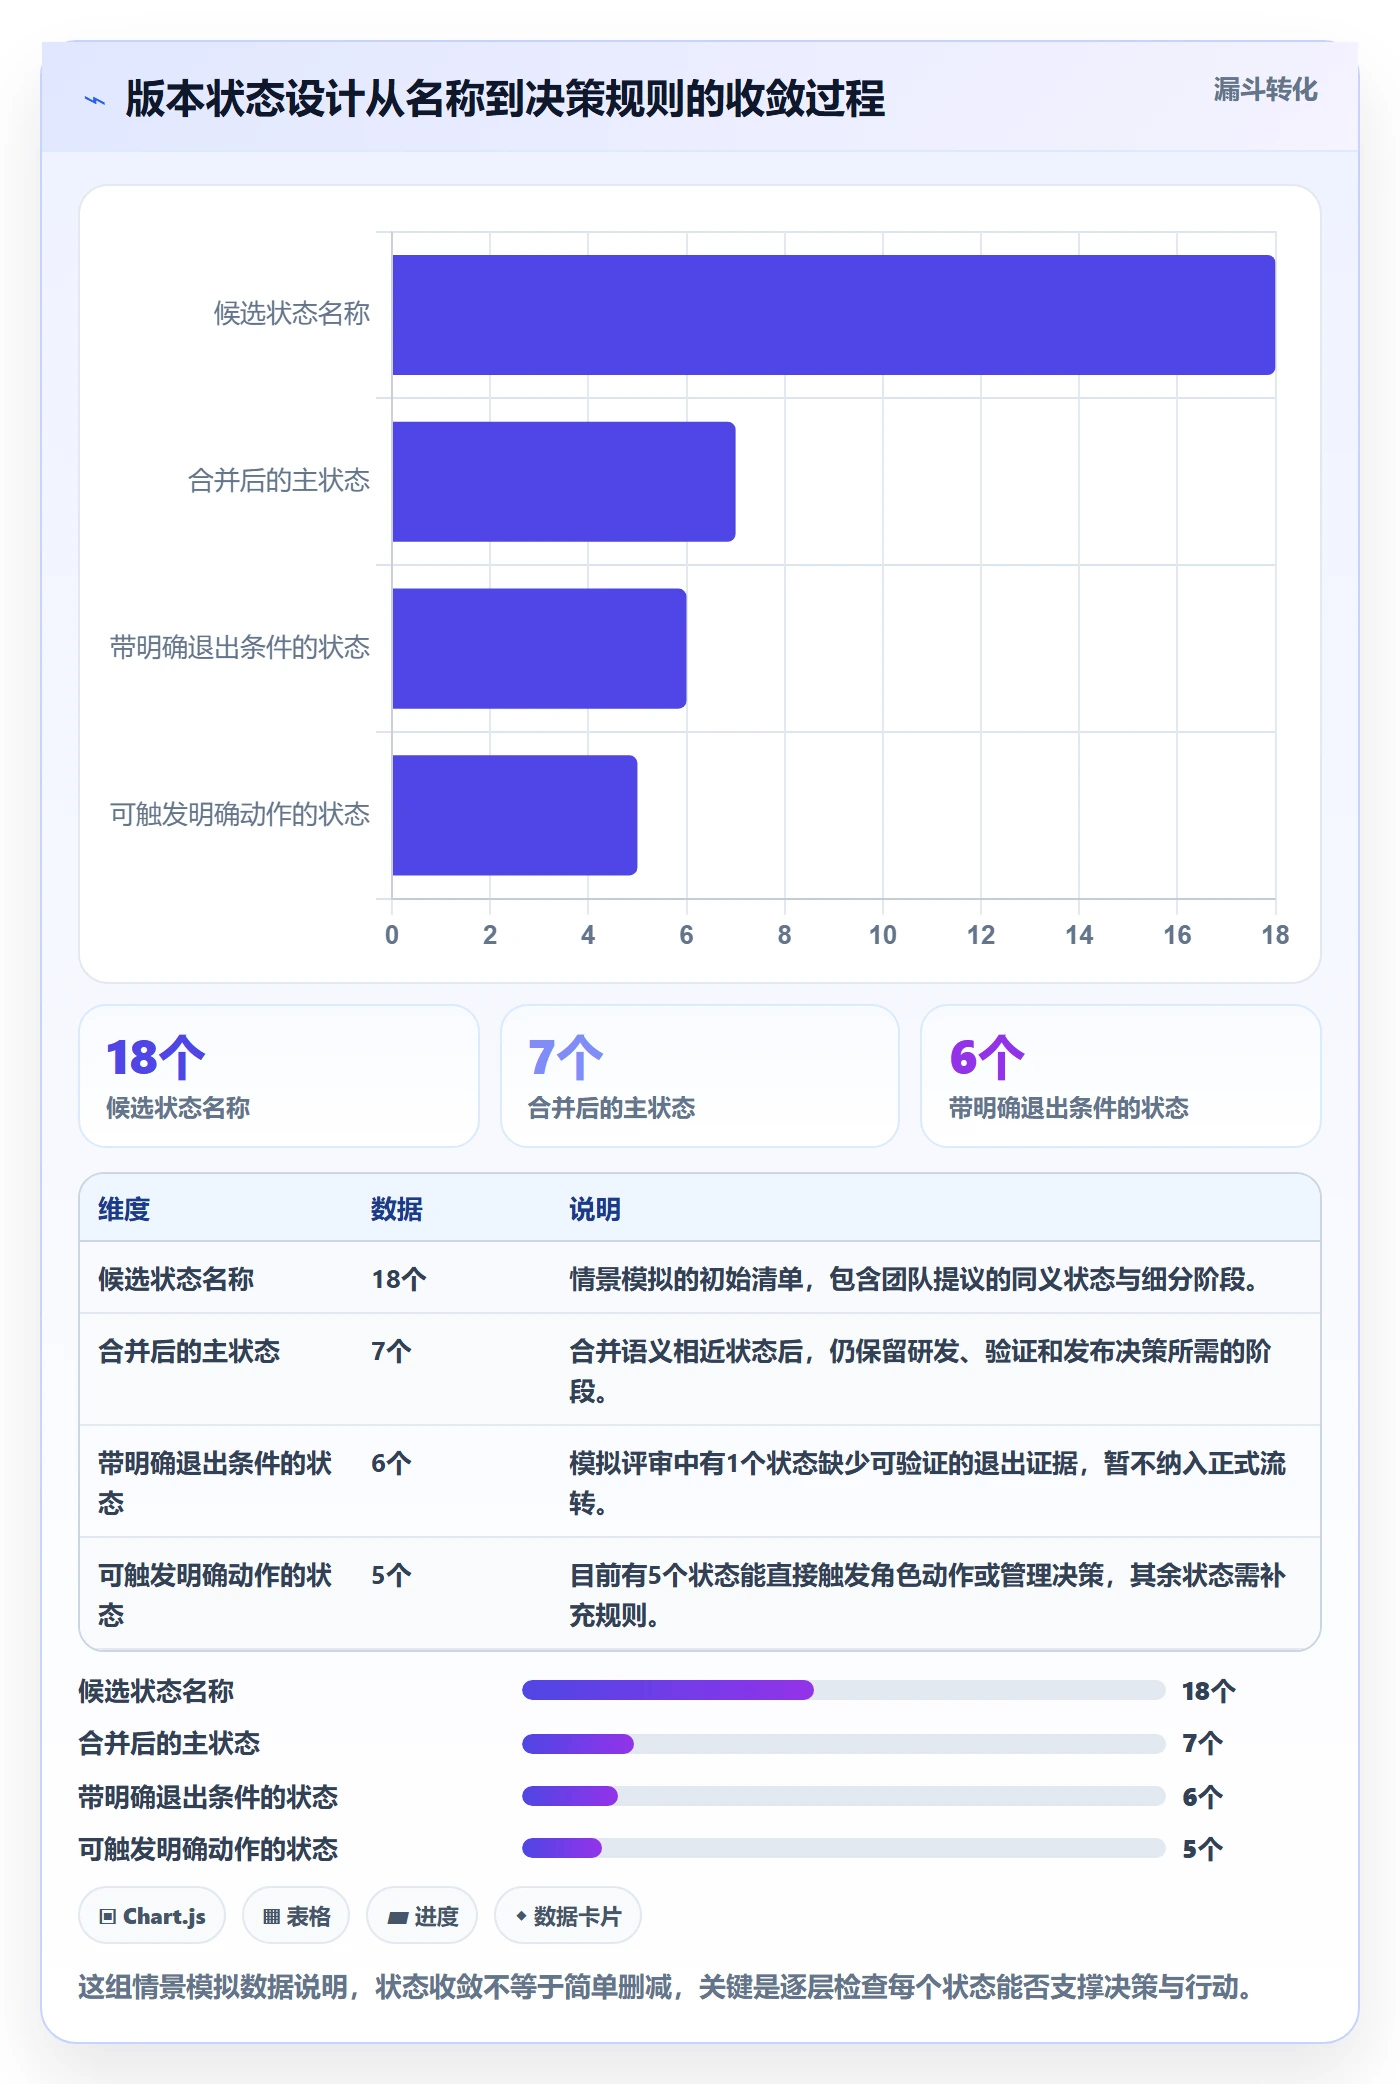Click the 数据卡片 tag chip
The height and width of the screenshot is (2084, 1400).
568,1916
